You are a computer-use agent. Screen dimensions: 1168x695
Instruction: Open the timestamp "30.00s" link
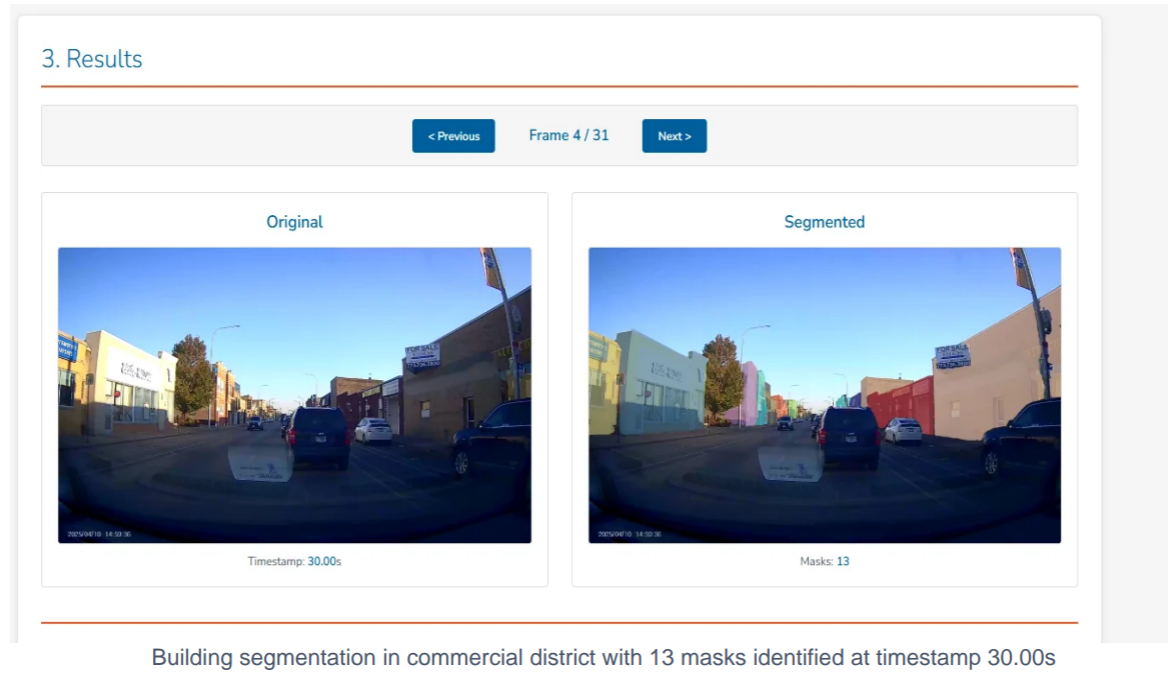coord(325,561)
